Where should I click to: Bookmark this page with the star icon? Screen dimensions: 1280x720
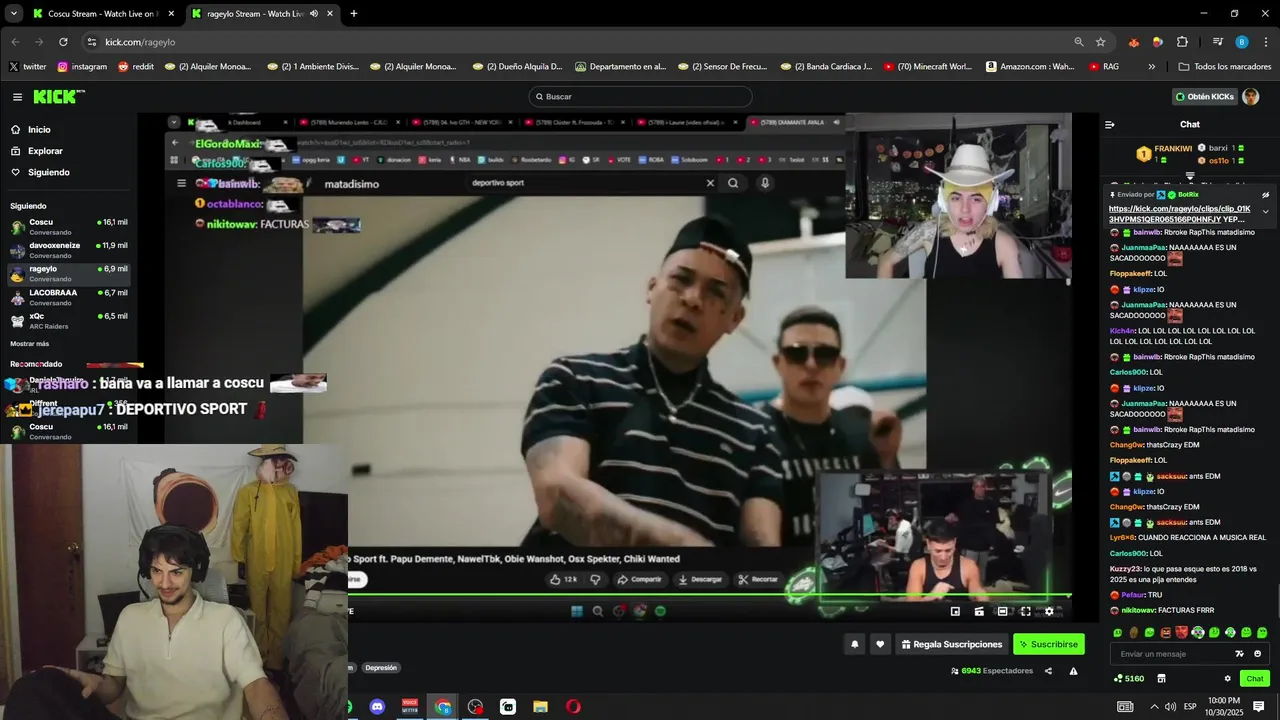point(1101,42)
